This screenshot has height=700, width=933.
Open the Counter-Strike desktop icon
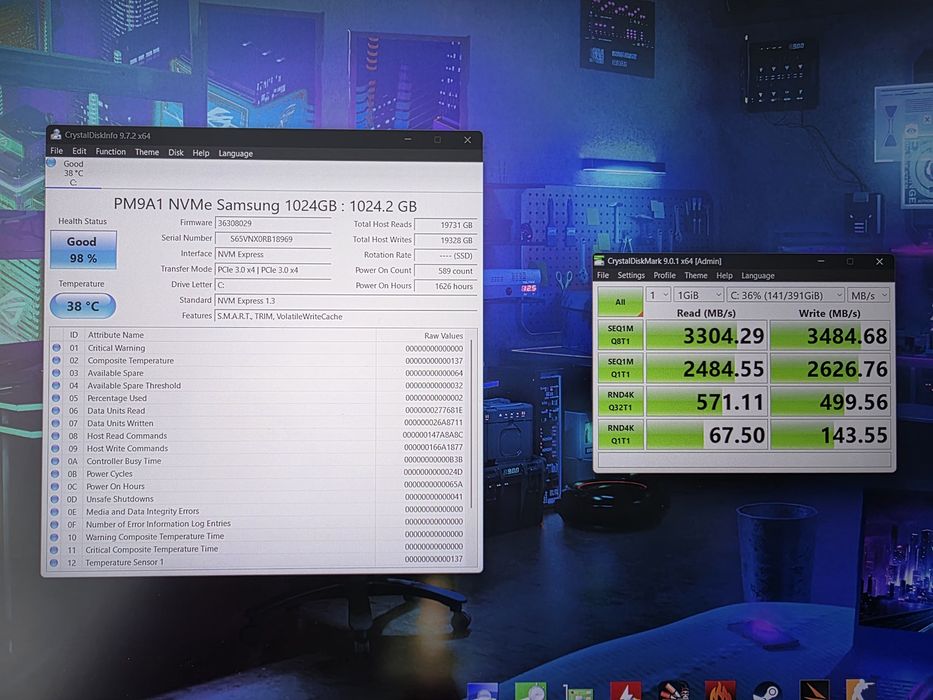point(860,690)
